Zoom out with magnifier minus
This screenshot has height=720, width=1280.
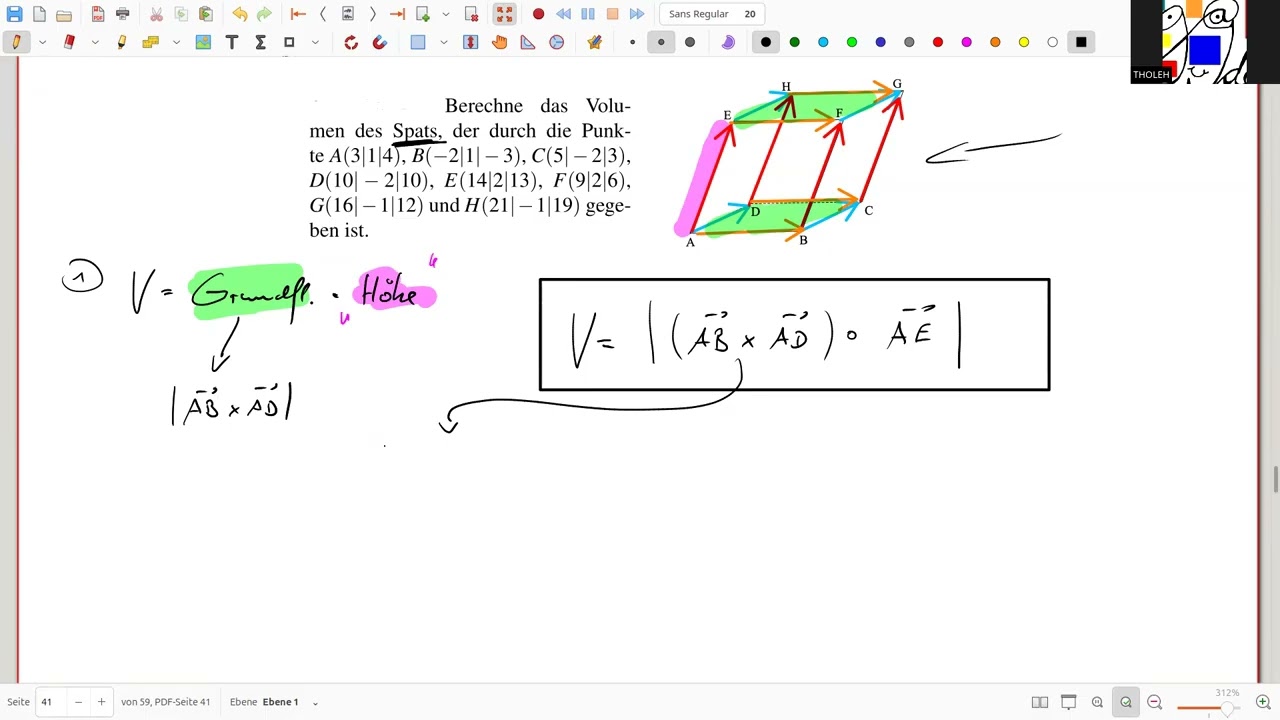click(1154, 702)
